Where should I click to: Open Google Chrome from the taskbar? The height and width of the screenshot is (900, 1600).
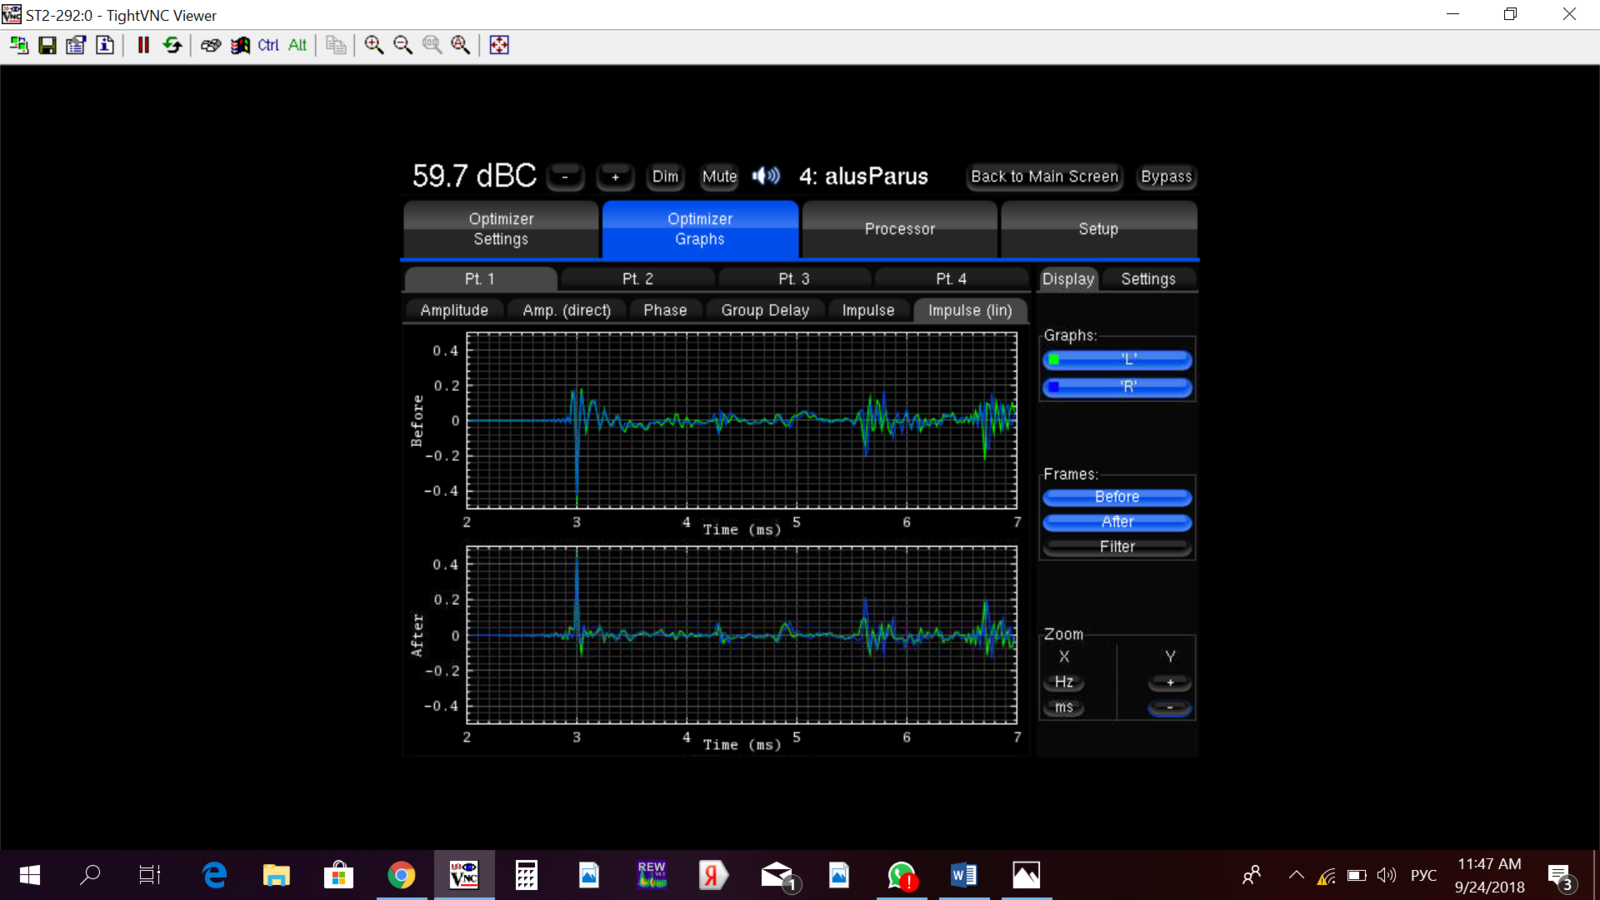click(401, 875)
